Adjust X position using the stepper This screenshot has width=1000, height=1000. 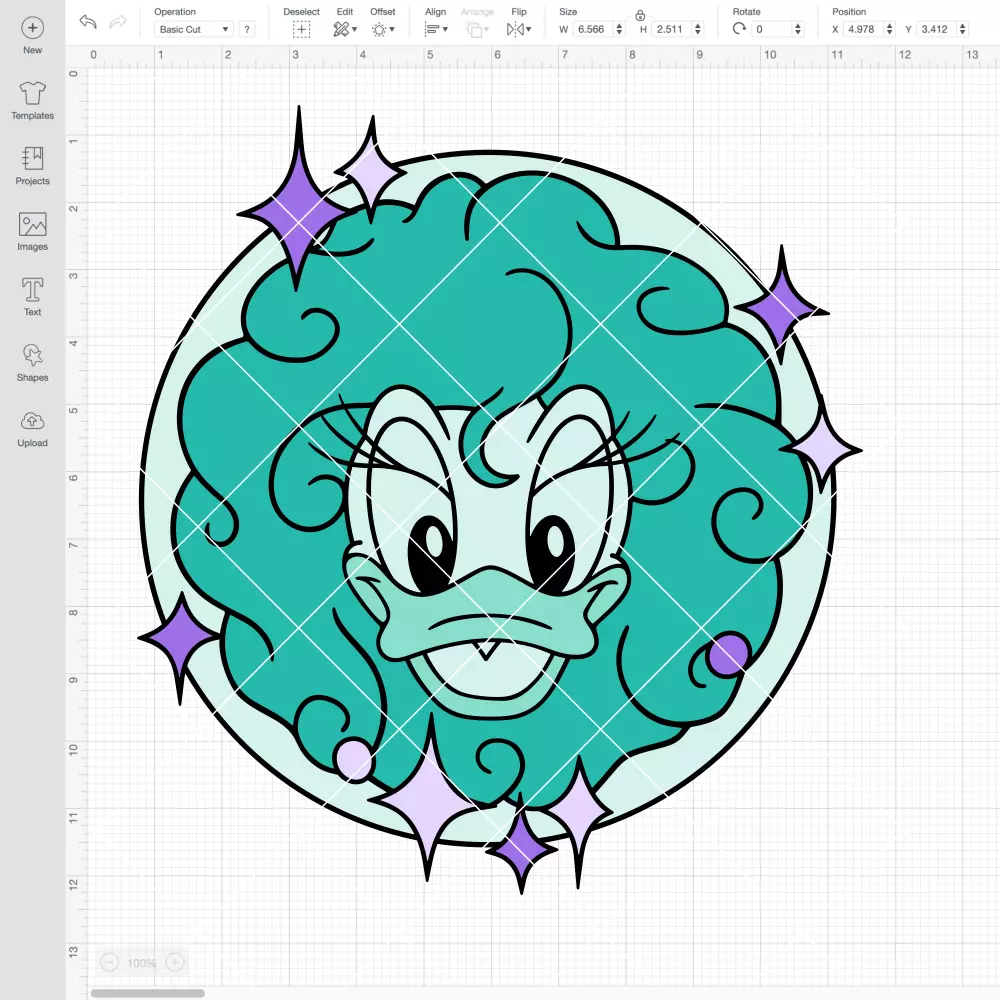tap(890, 29)
